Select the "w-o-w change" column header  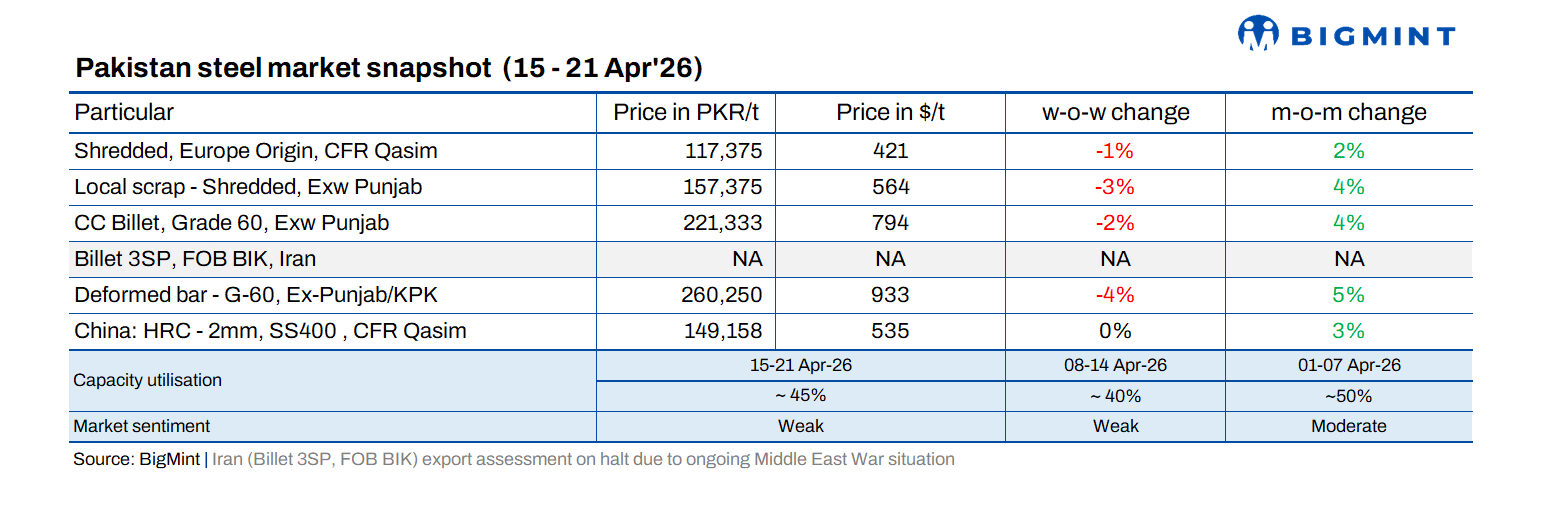pyautogui.click(x=1115, y=112)
